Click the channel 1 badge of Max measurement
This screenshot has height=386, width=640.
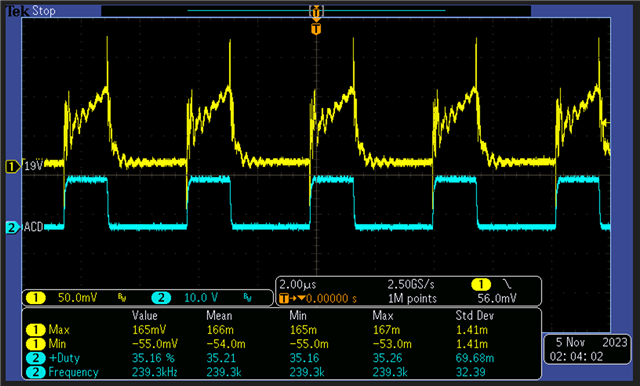point(36,330)
